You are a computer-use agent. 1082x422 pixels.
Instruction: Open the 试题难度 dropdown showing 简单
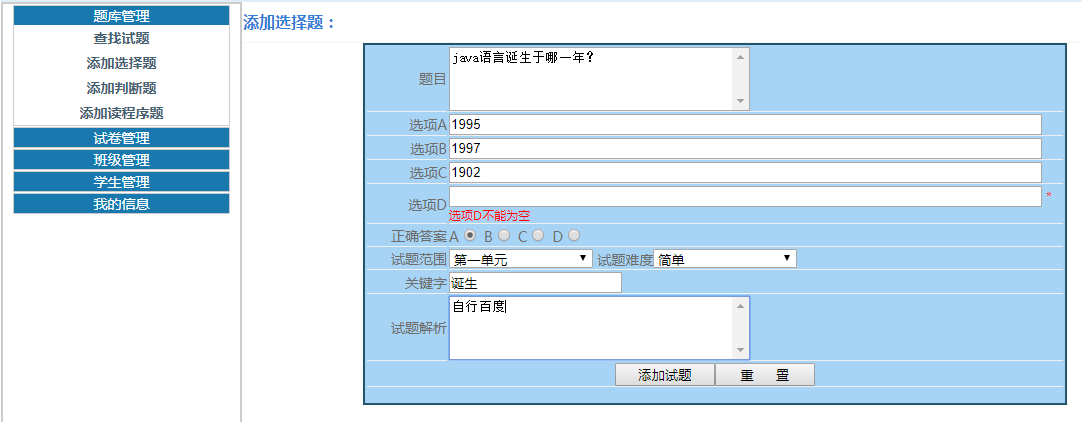point(724,259)
